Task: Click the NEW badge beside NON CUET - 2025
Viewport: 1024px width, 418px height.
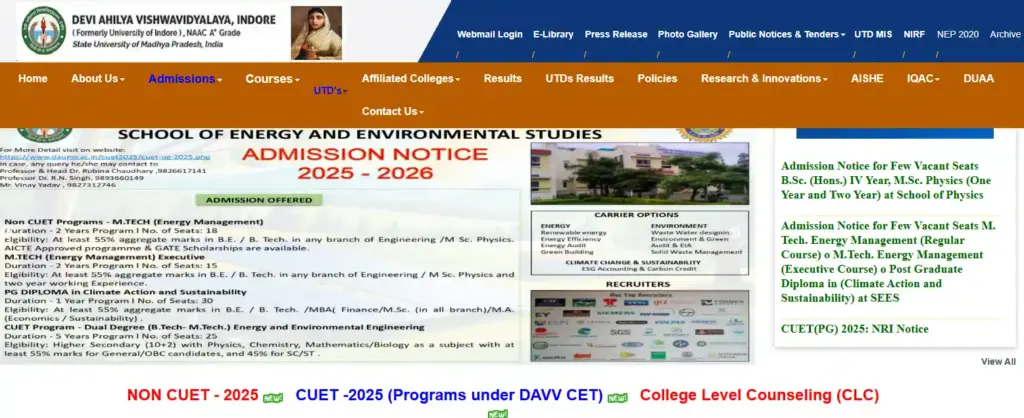Action: (x=272, y=397)
